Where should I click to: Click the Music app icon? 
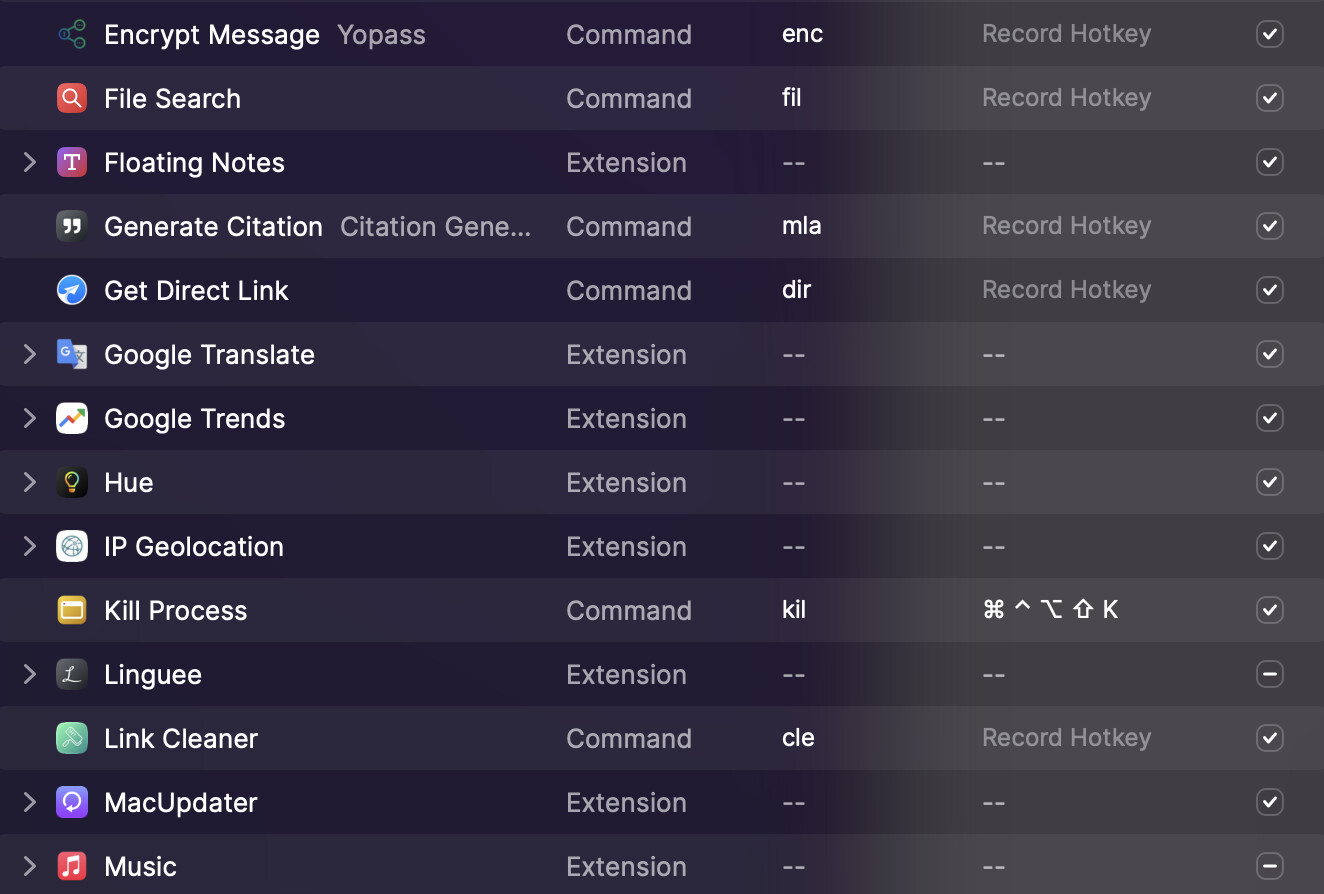pos(72,866)
